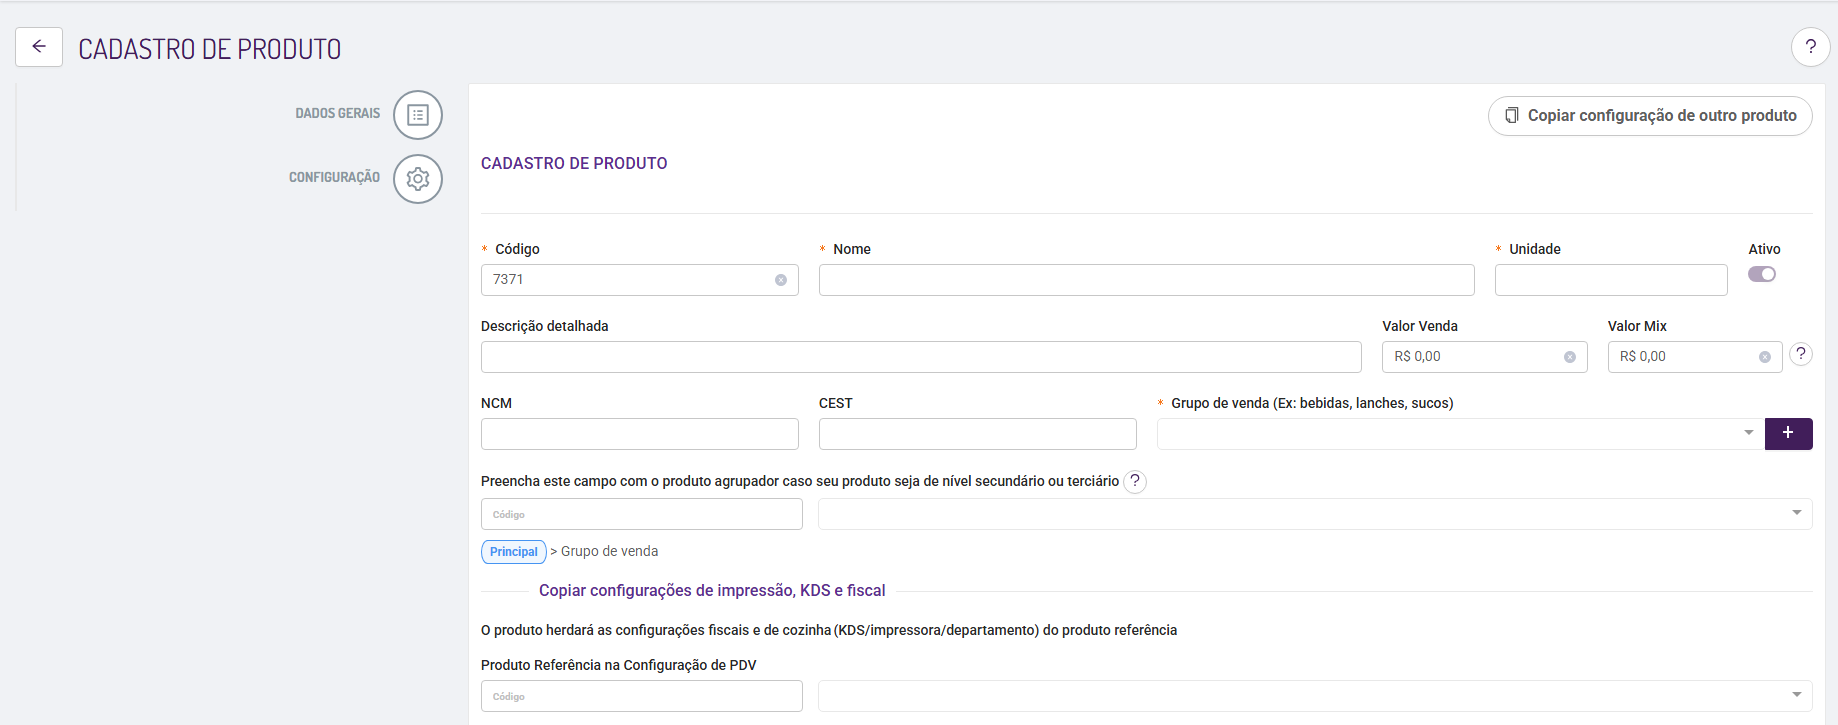Click Copiar configuração de outro produto
1838x725 pixels.
pos(1650,116)
